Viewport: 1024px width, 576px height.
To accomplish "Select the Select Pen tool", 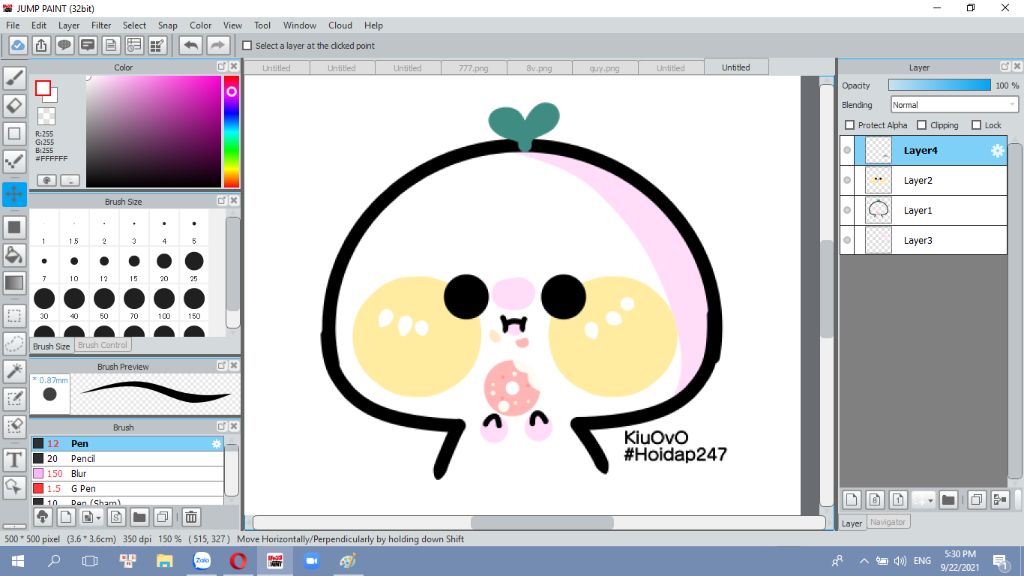I will coord(14,399).
